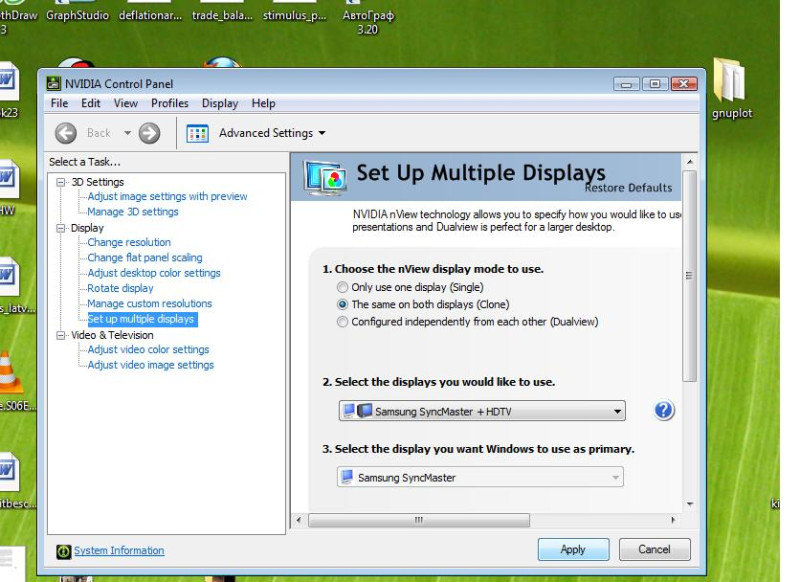Click the Restore Defaults link
The width and height of the screenshot is (800, 582).
point(629,188)
